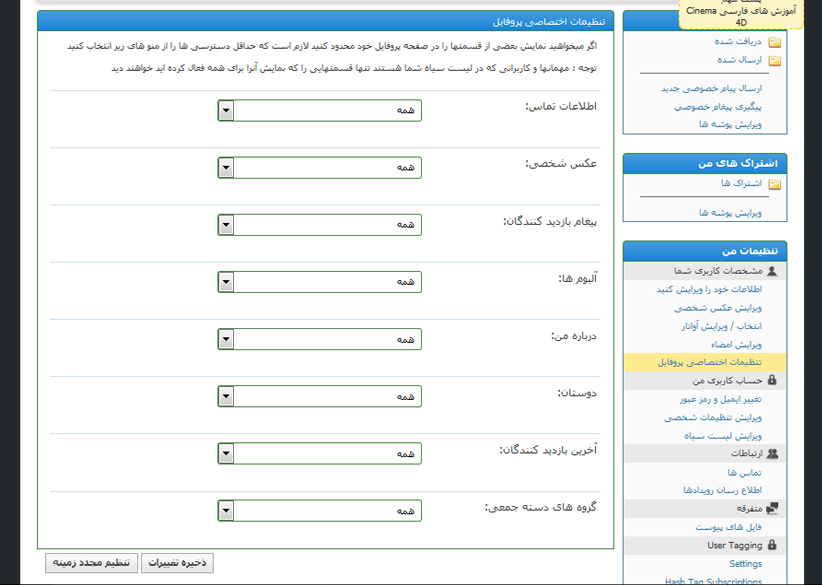Open the پیغام بازدید کنندگان dropdown
Screen dimensions: 822x585
click(319, 225)
